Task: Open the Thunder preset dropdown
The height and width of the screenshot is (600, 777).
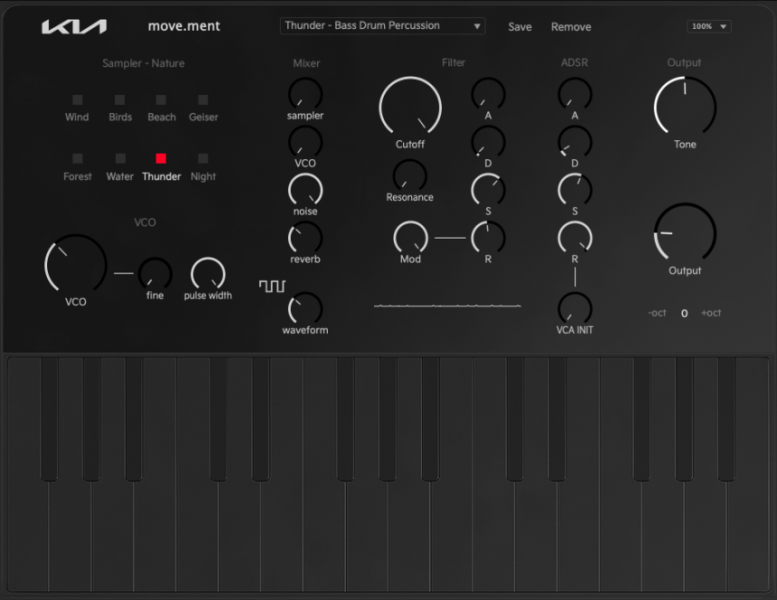Action: tap(383, 26)
